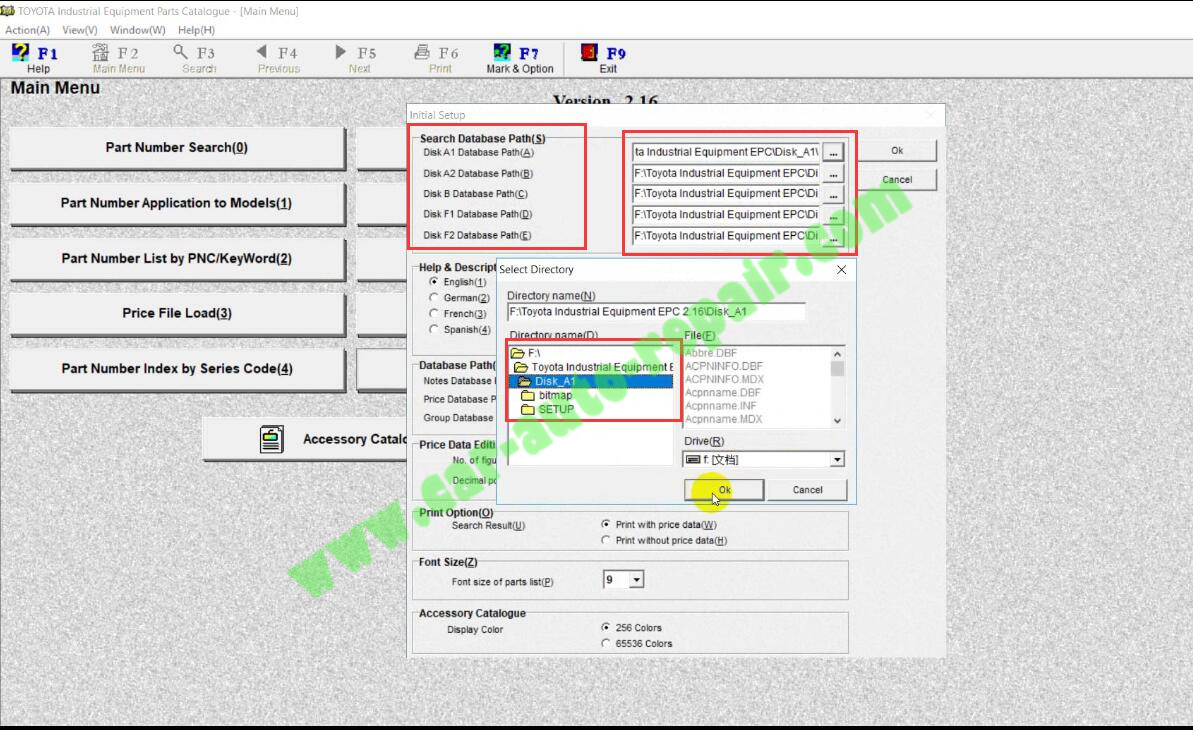The height and width of the screenshot is (730, 1193).
Task: Open Price File Load(3)
Action: pos(177,314)
